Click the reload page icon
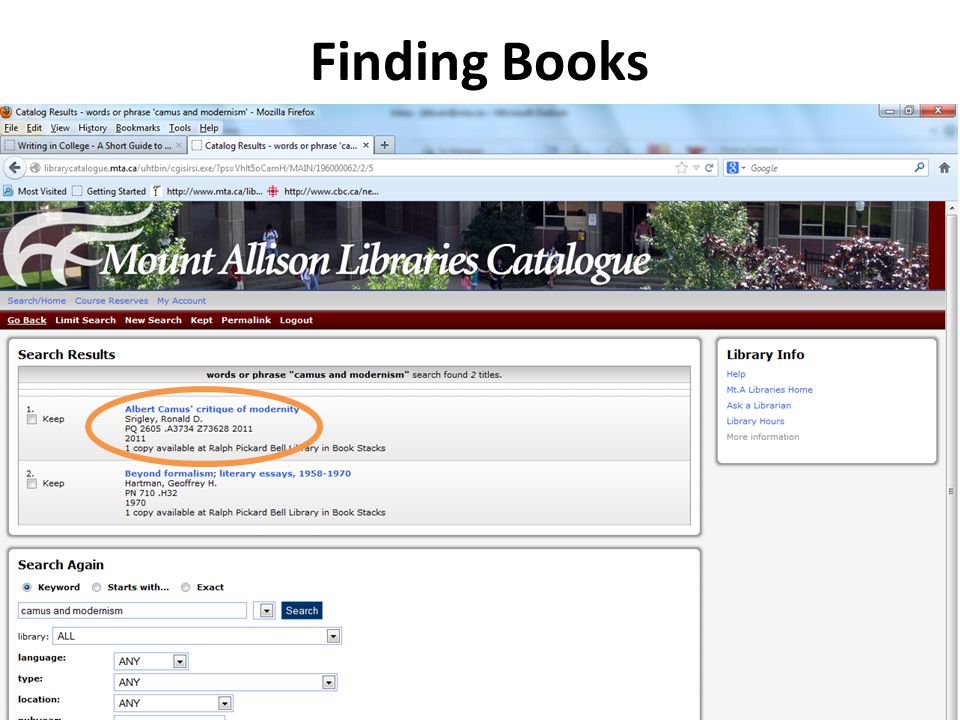 tap(710, 168)
